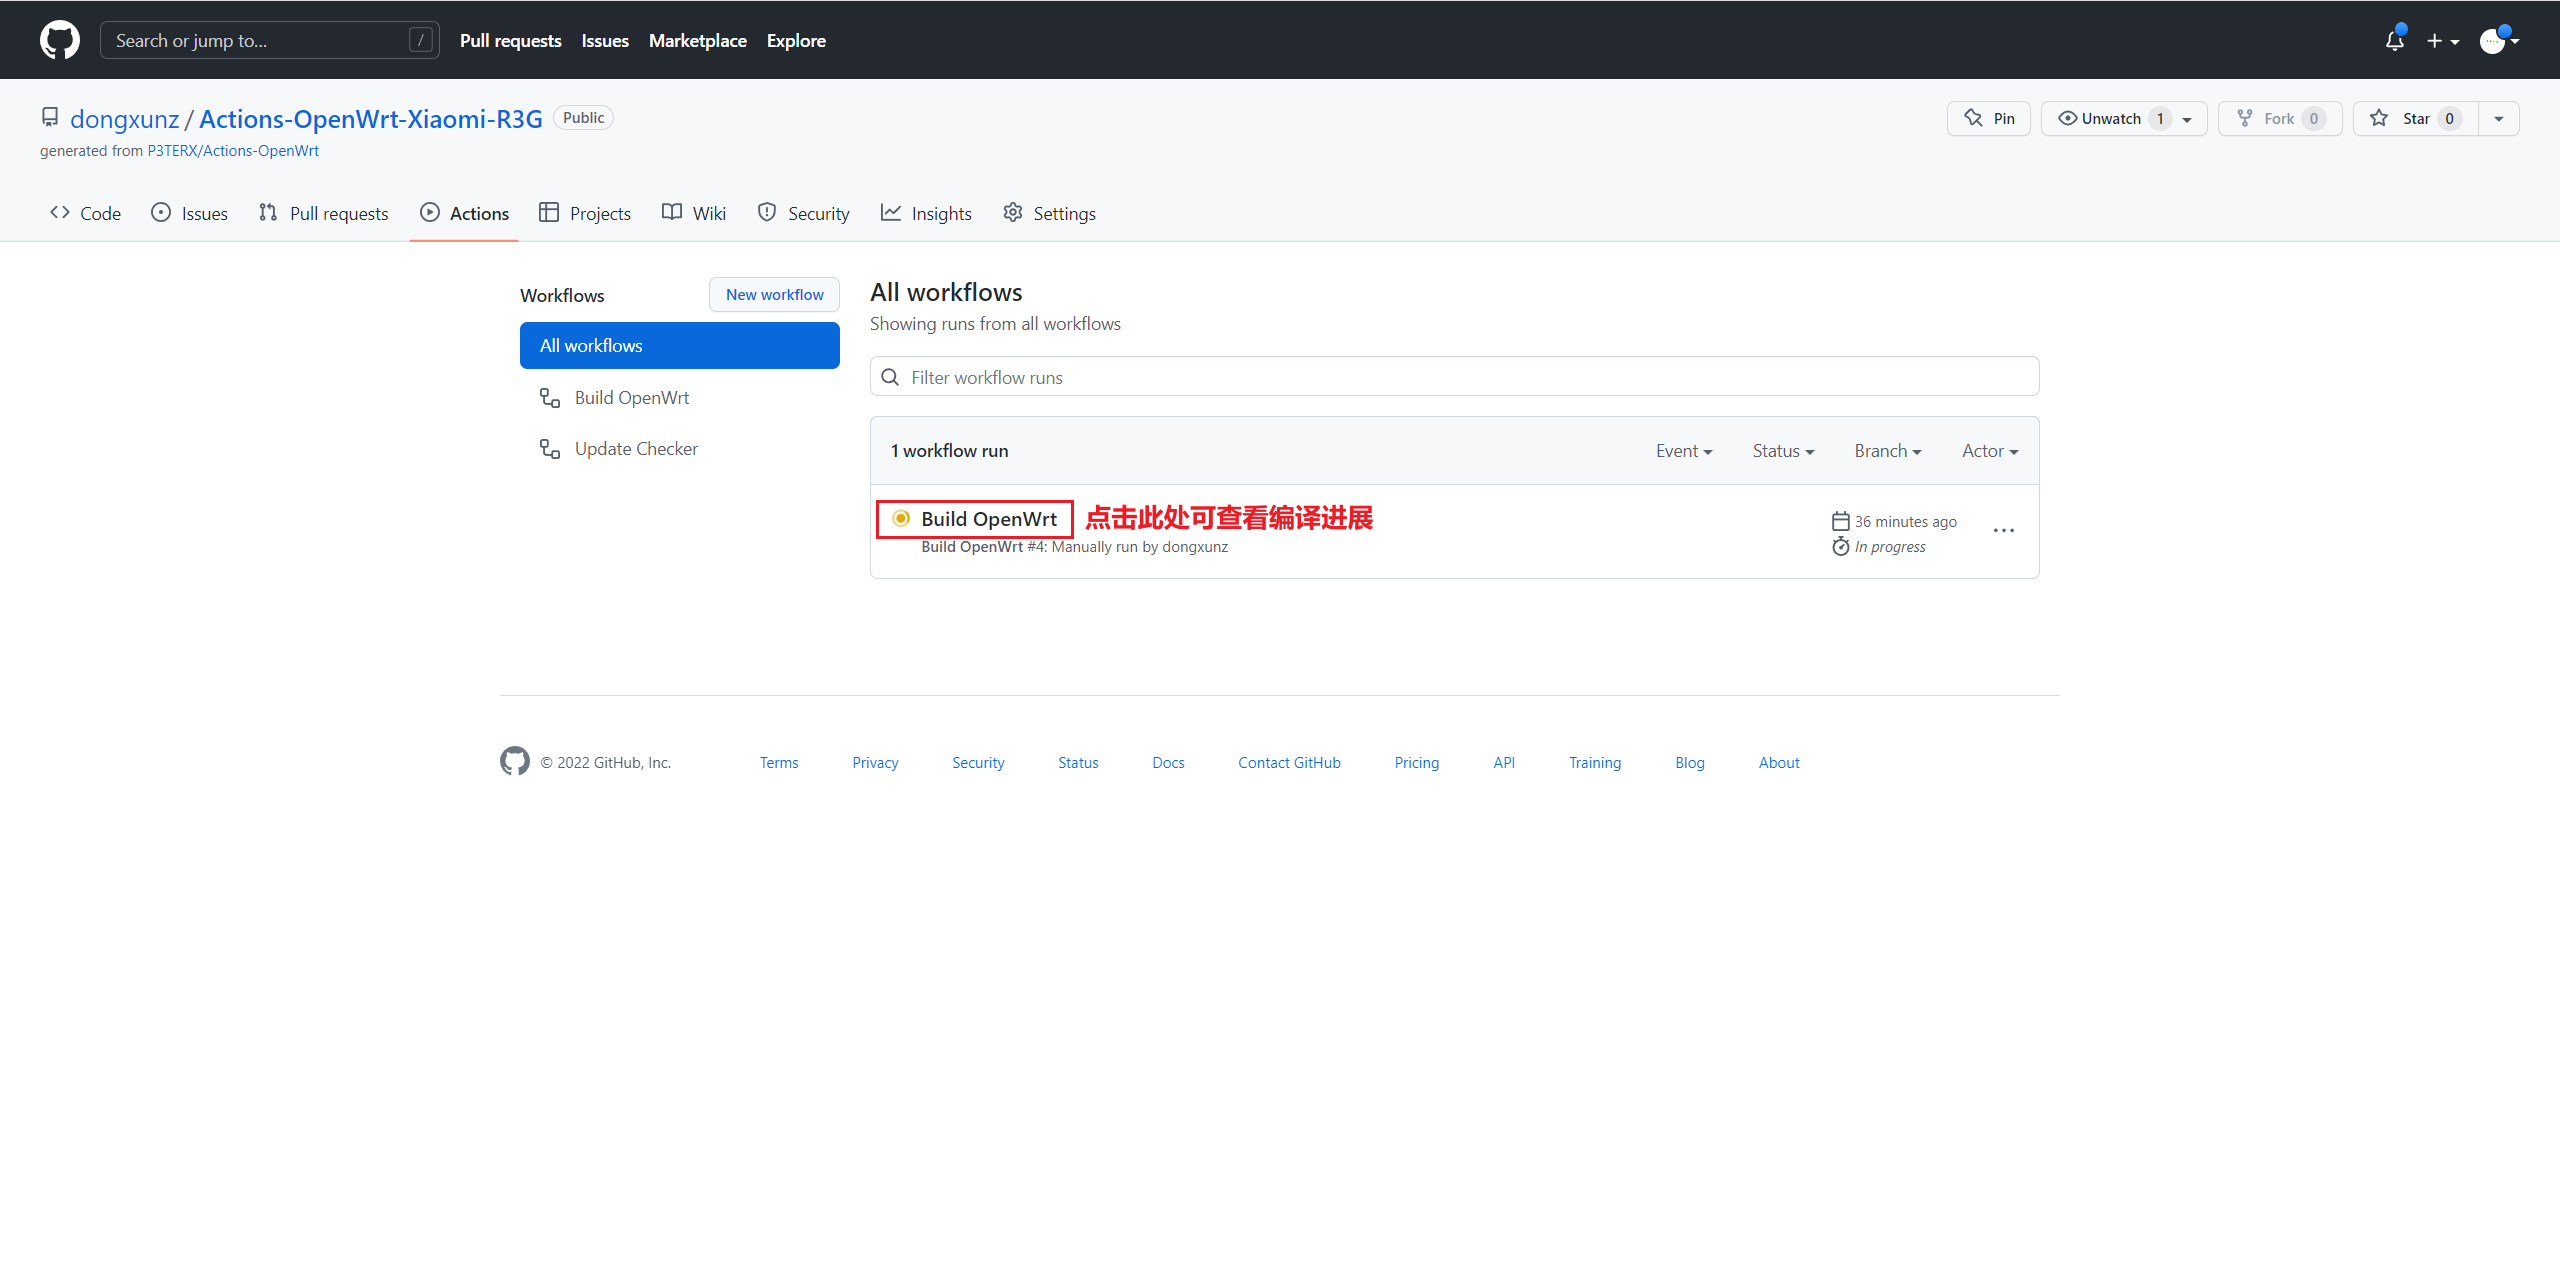2560x1262 pixels.
Task: Click the GitHub Octocat logo in header
Action: pyautogui.click(x=60, y=40)
